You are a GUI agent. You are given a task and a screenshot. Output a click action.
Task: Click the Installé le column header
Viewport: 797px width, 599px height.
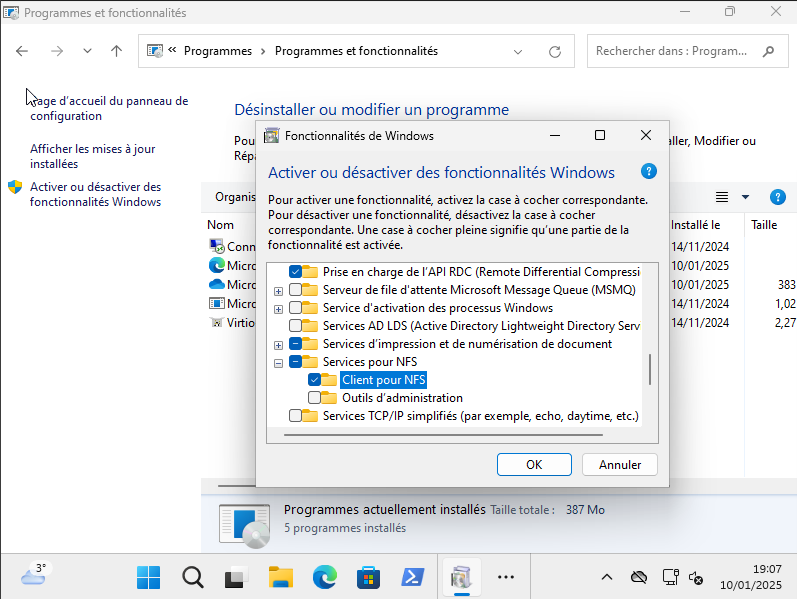tap(695, 225)
